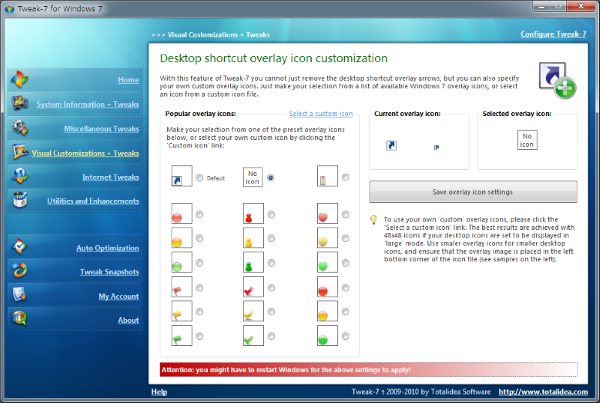Select the green checkmark overlay radio button
The height and width of the screenshot is (403, 600).
[x=271, y=336]
